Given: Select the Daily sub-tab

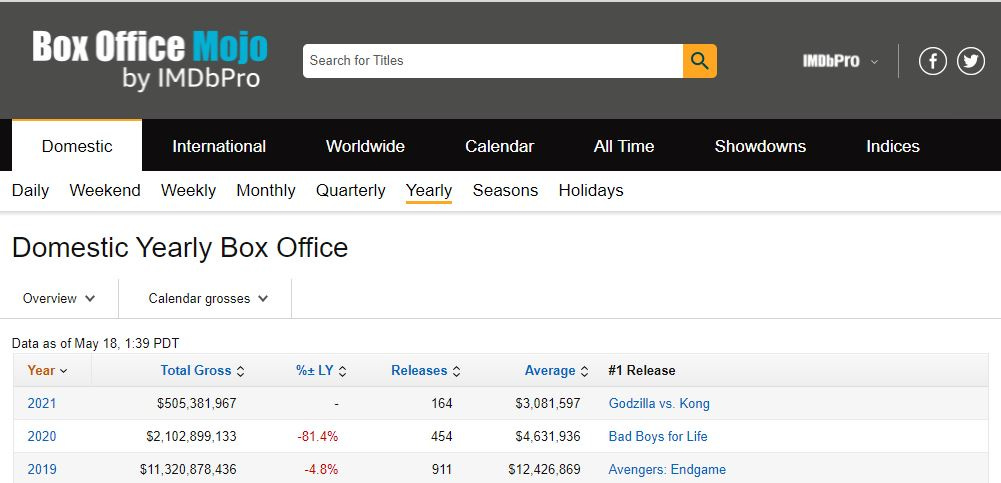Looking at the screenshot, I should coord(31,190).
